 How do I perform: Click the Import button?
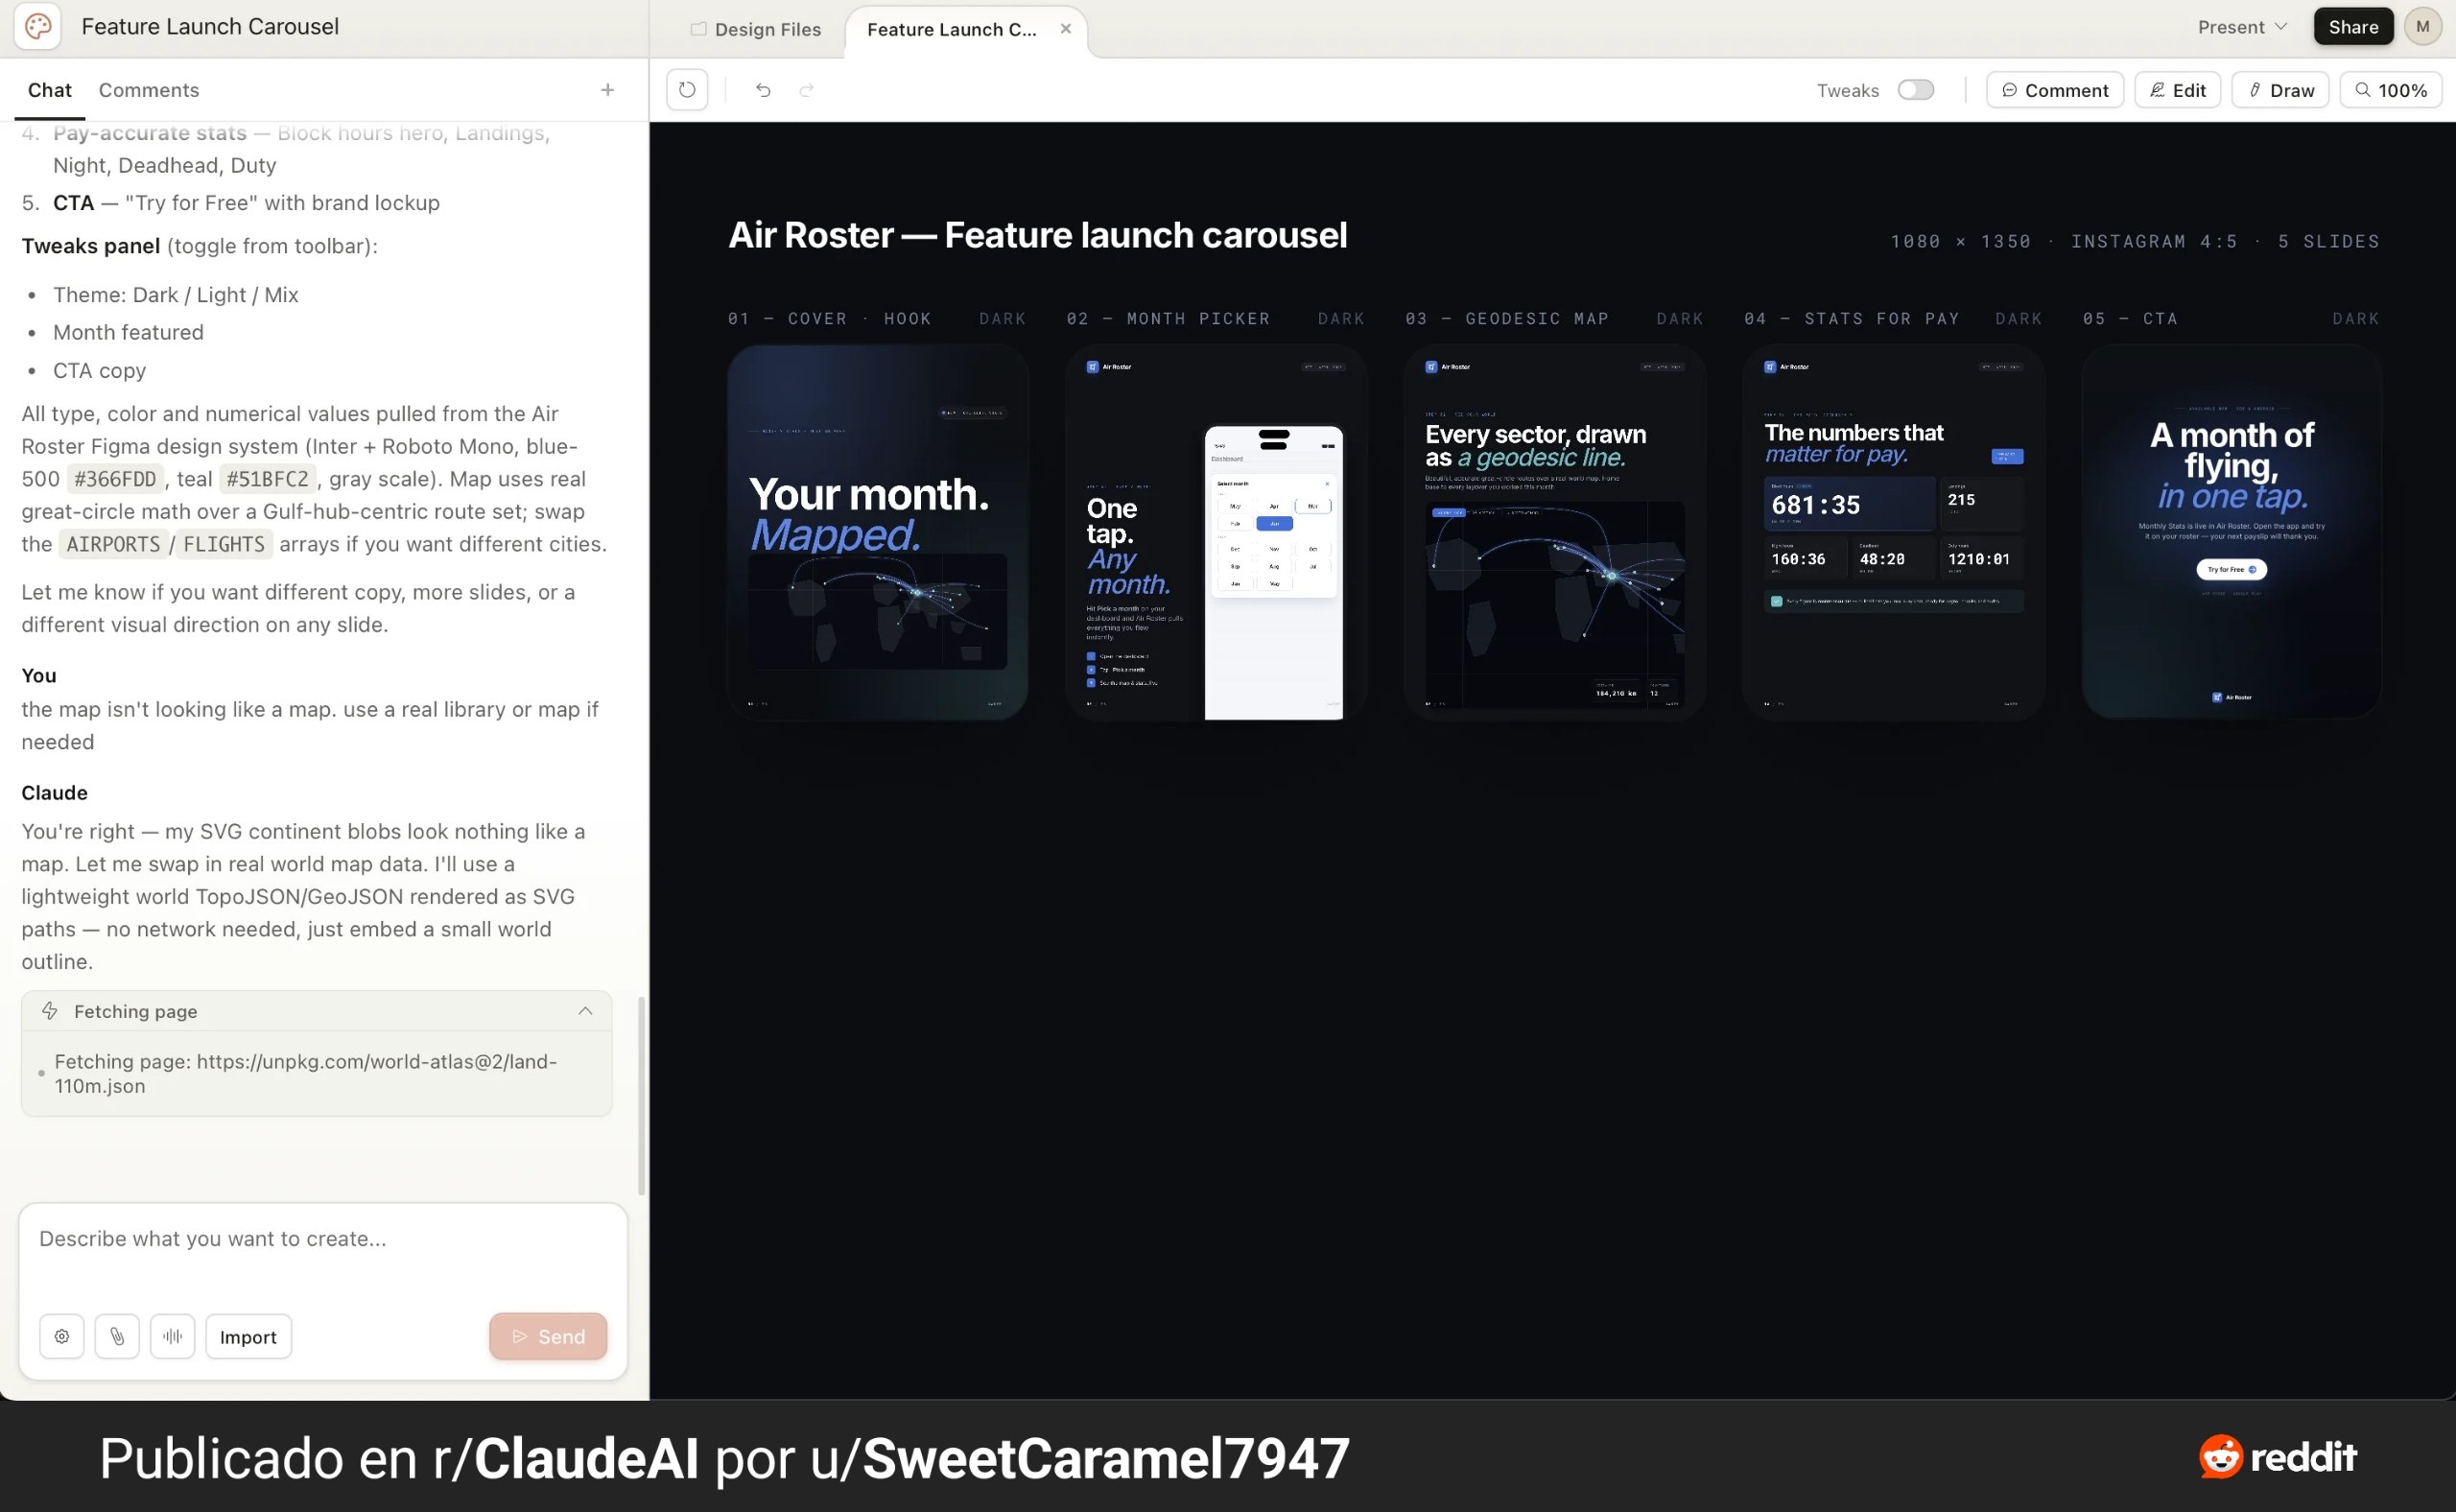248,1336
